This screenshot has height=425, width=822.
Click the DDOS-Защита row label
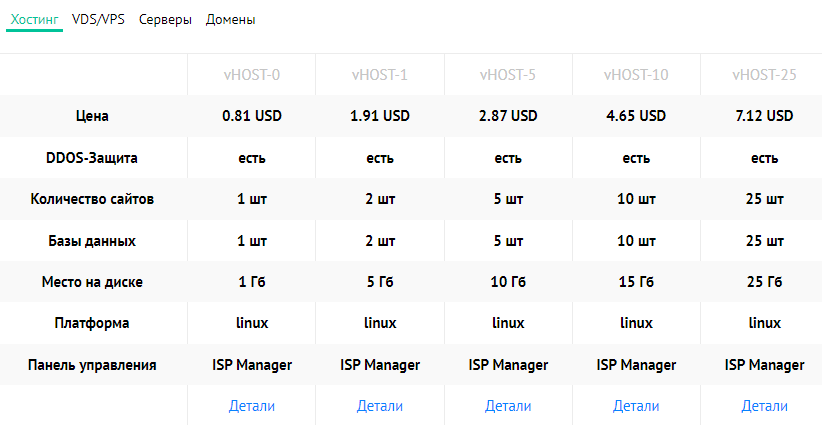[92, 158]
